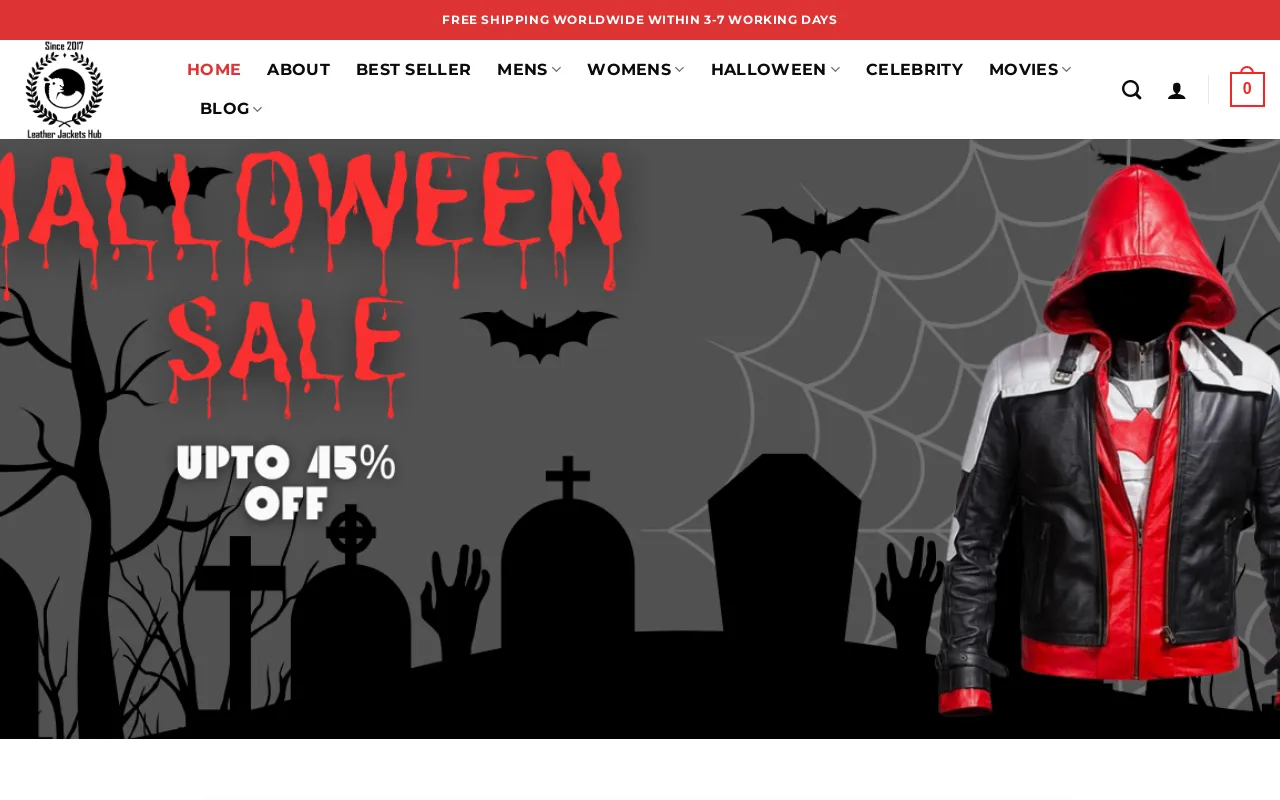Open the account login icon
Image resolution: width=1280 pixels, height=800 pixels.
tap(1177, 91)
